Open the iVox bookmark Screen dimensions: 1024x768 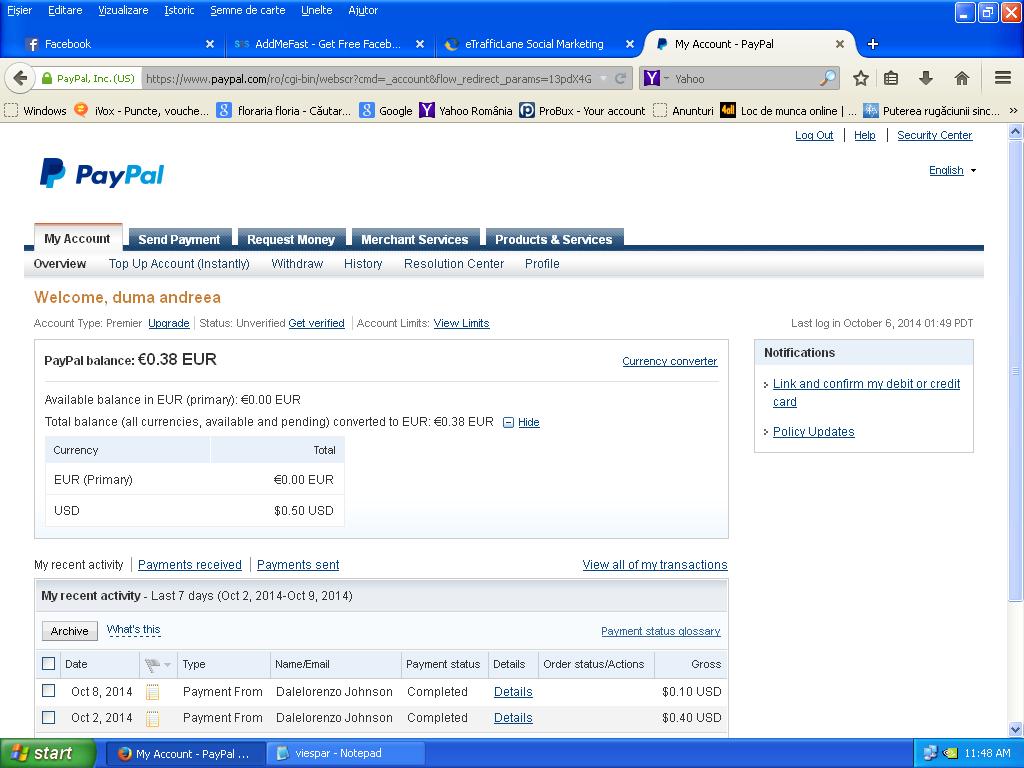pos(142,110)
